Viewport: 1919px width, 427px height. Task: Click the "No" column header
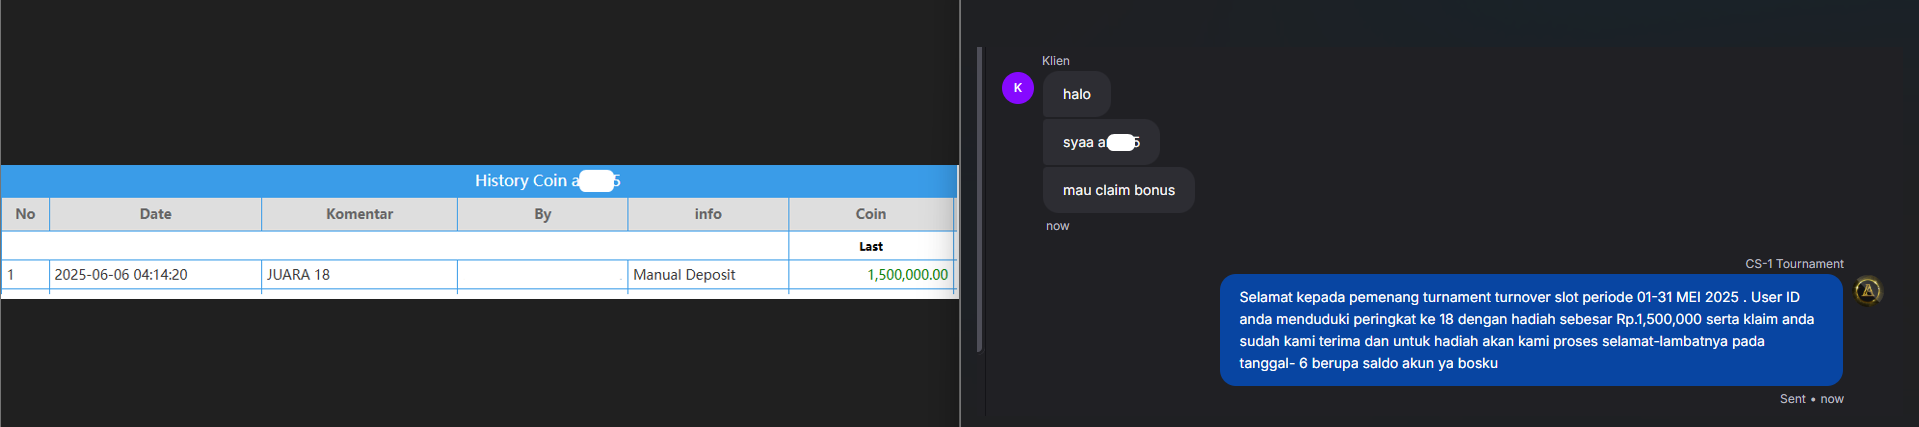click(x=25, y=214)
